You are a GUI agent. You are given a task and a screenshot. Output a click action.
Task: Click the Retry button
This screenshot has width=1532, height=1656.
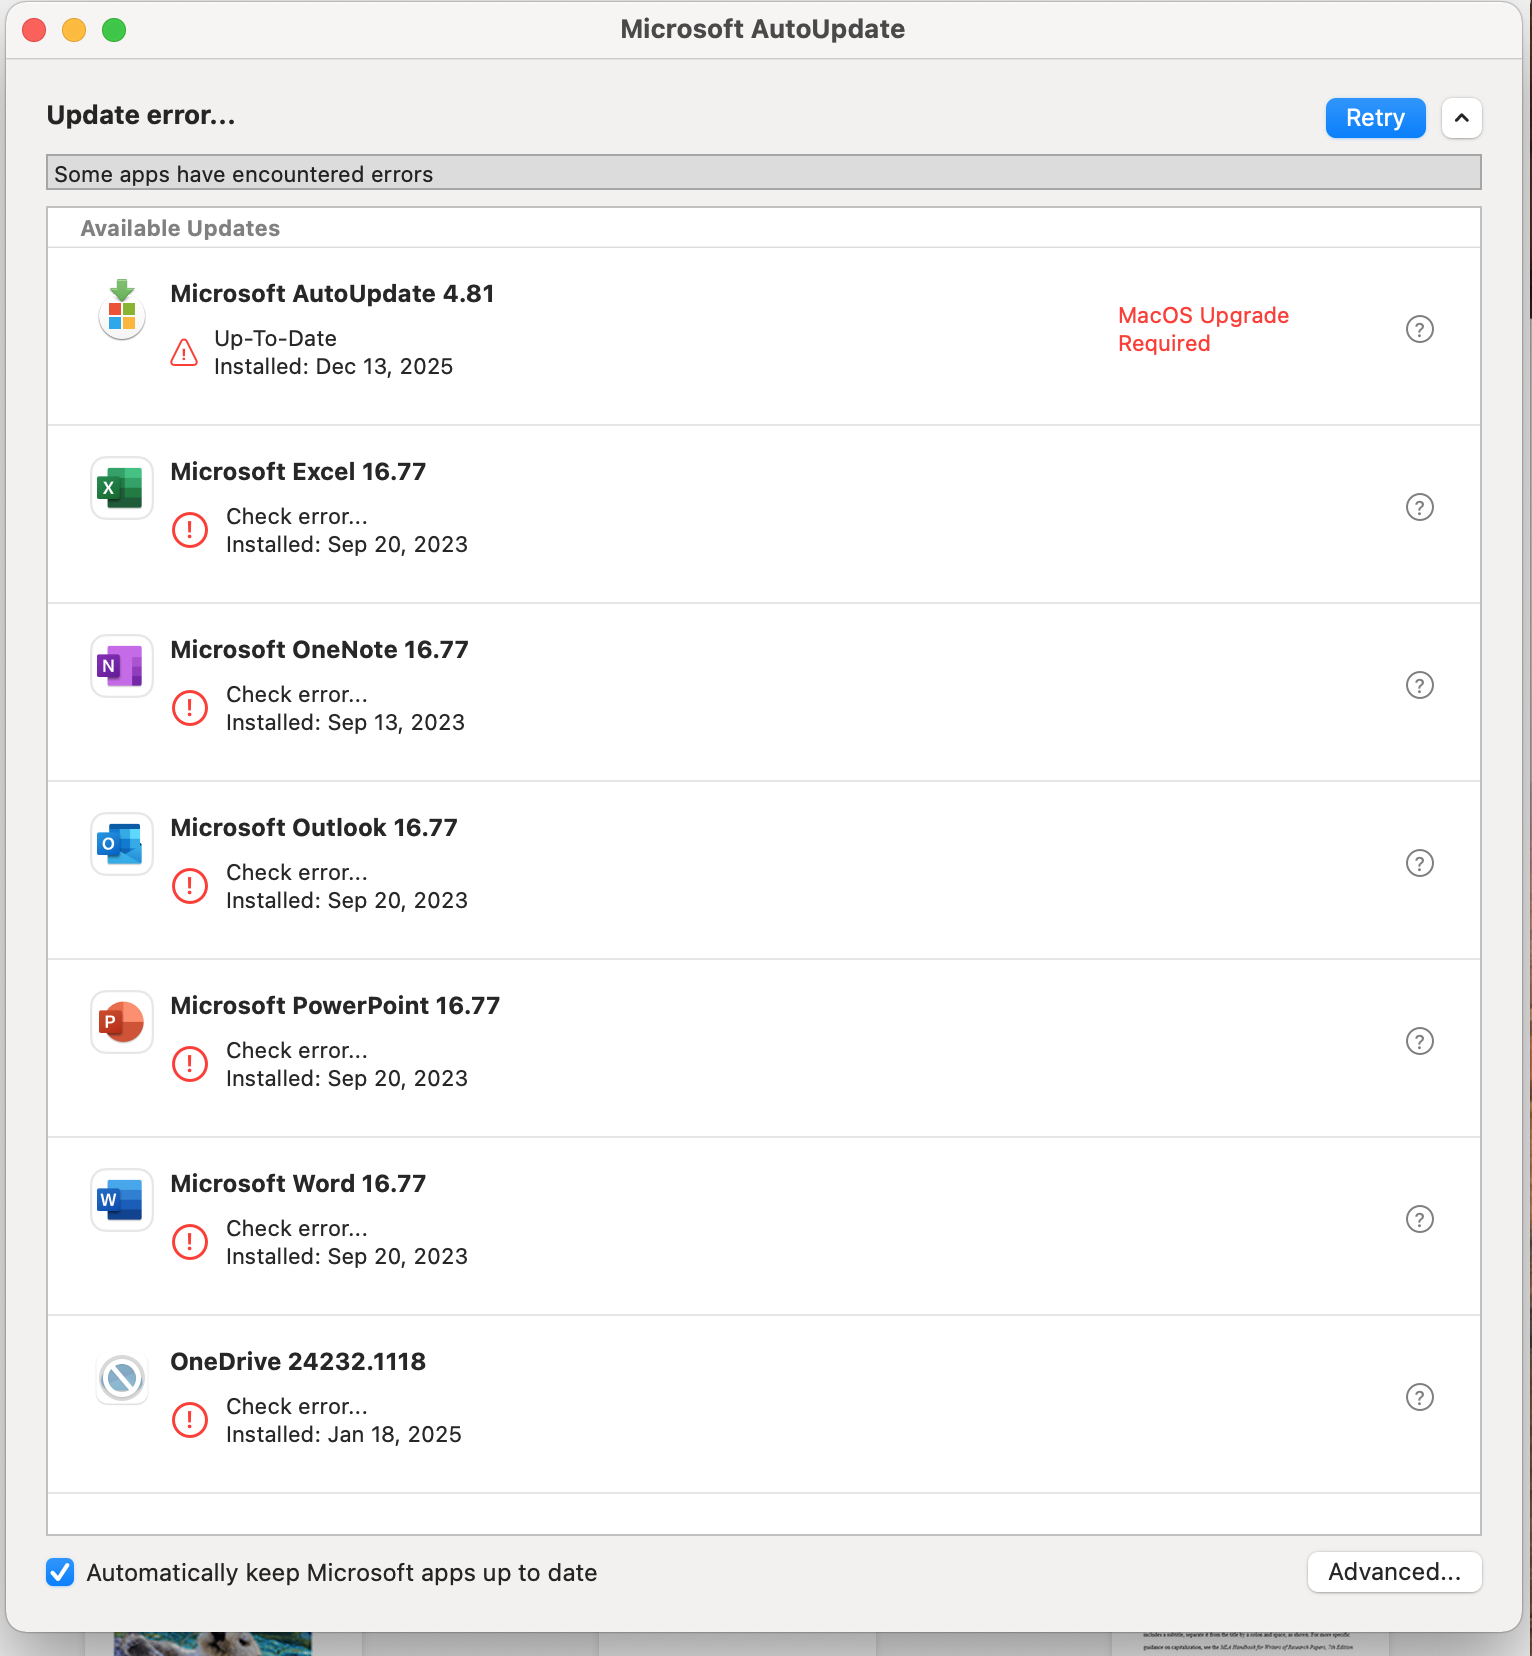coord(1375,118)
